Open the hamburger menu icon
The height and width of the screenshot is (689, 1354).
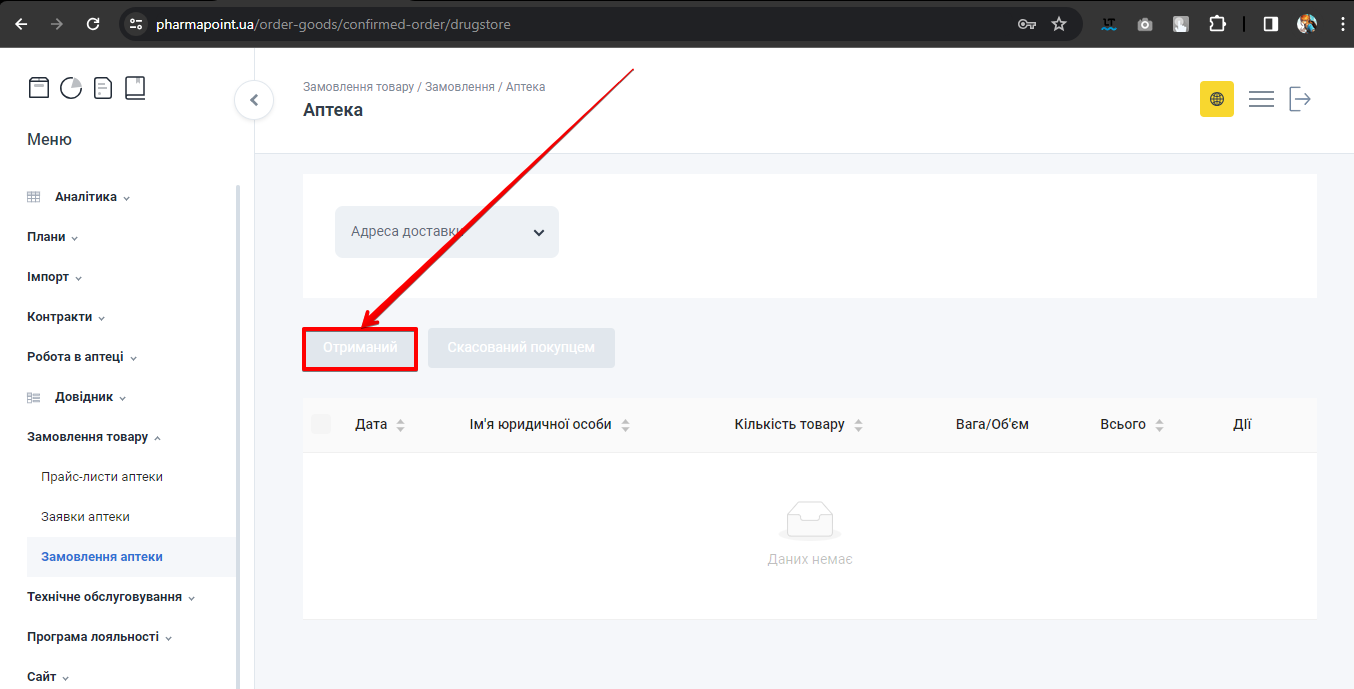[x=1261, y=99]
